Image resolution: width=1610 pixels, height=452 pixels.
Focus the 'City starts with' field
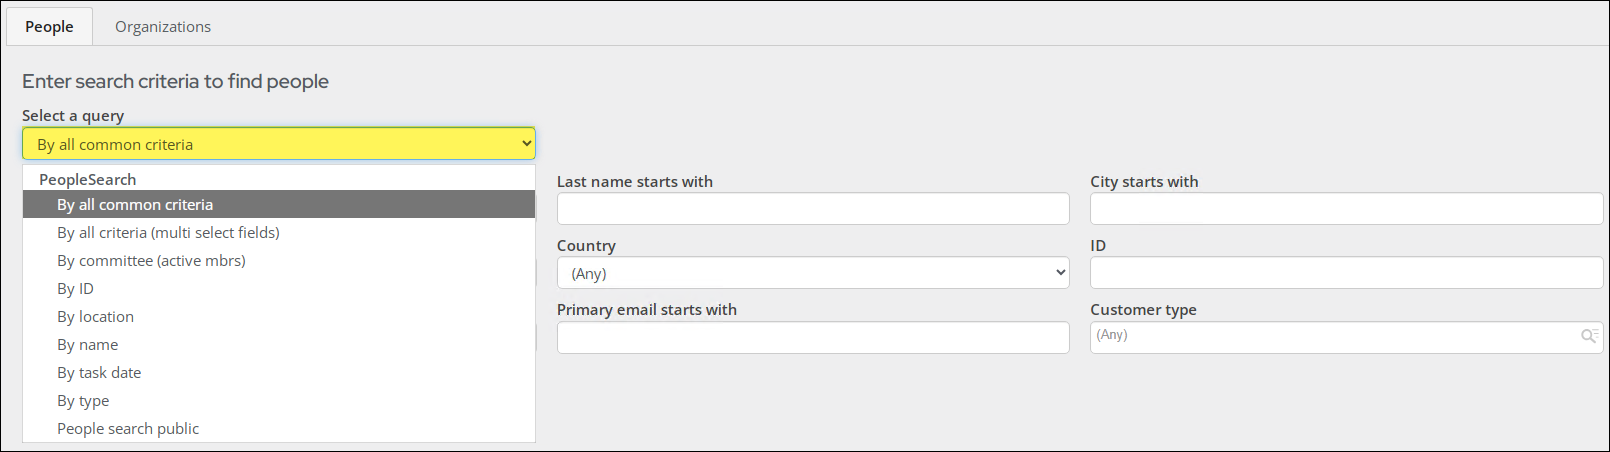tap(1345, 209)
